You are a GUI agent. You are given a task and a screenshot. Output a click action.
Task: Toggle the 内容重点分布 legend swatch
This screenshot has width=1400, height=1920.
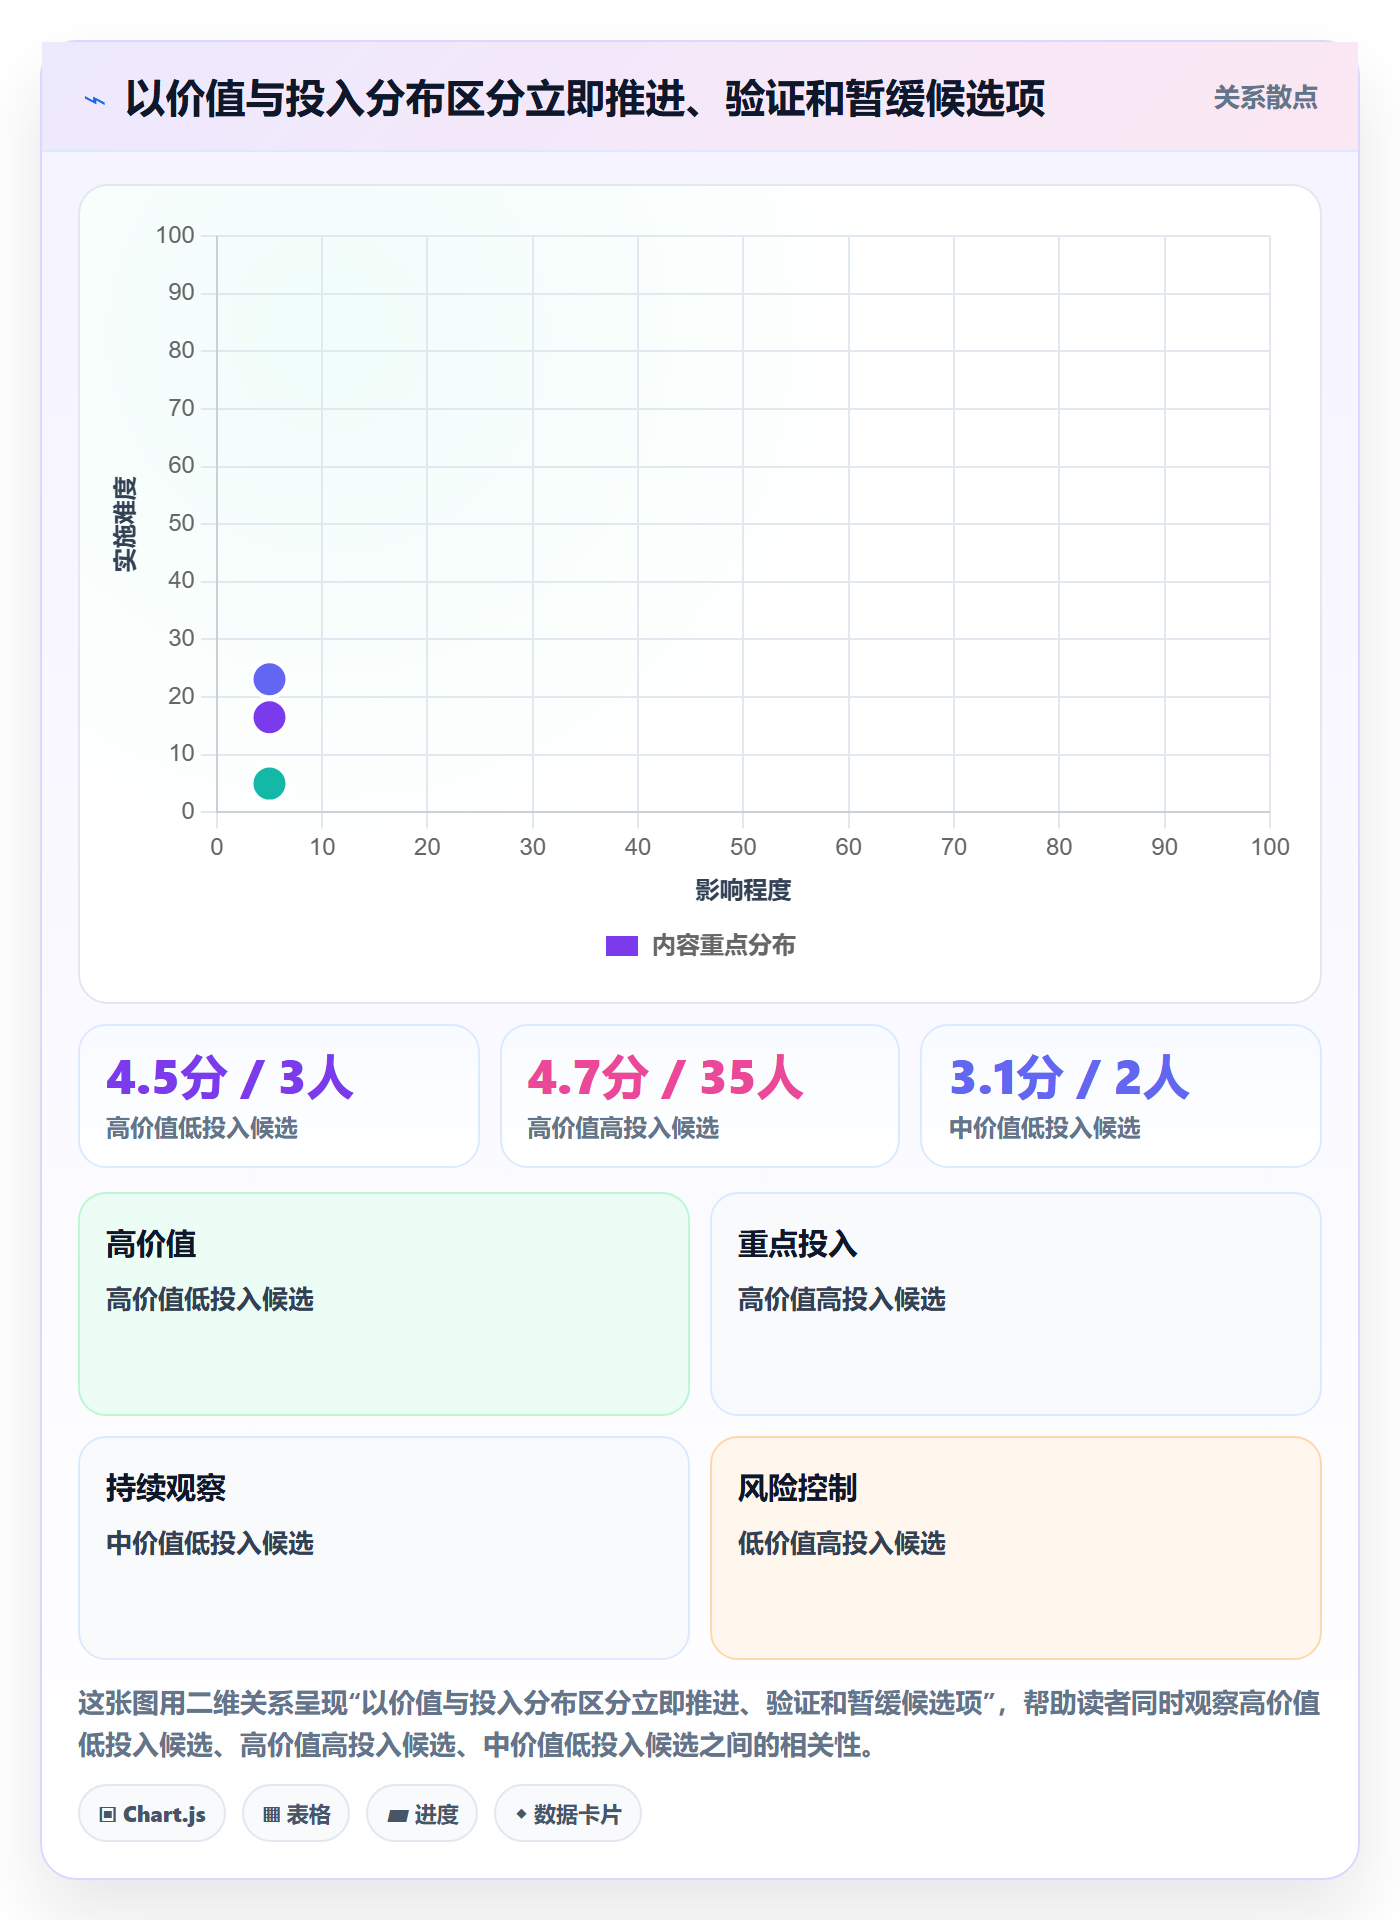coord(621,946)
